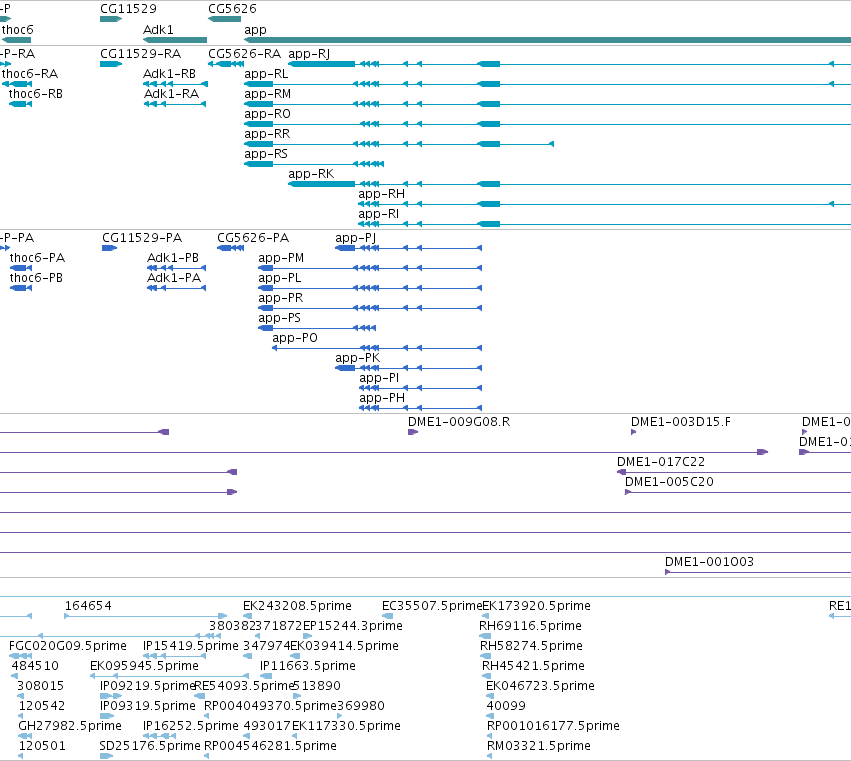
Task: Click transcript CG5626-RA
Action: (245, 54)
